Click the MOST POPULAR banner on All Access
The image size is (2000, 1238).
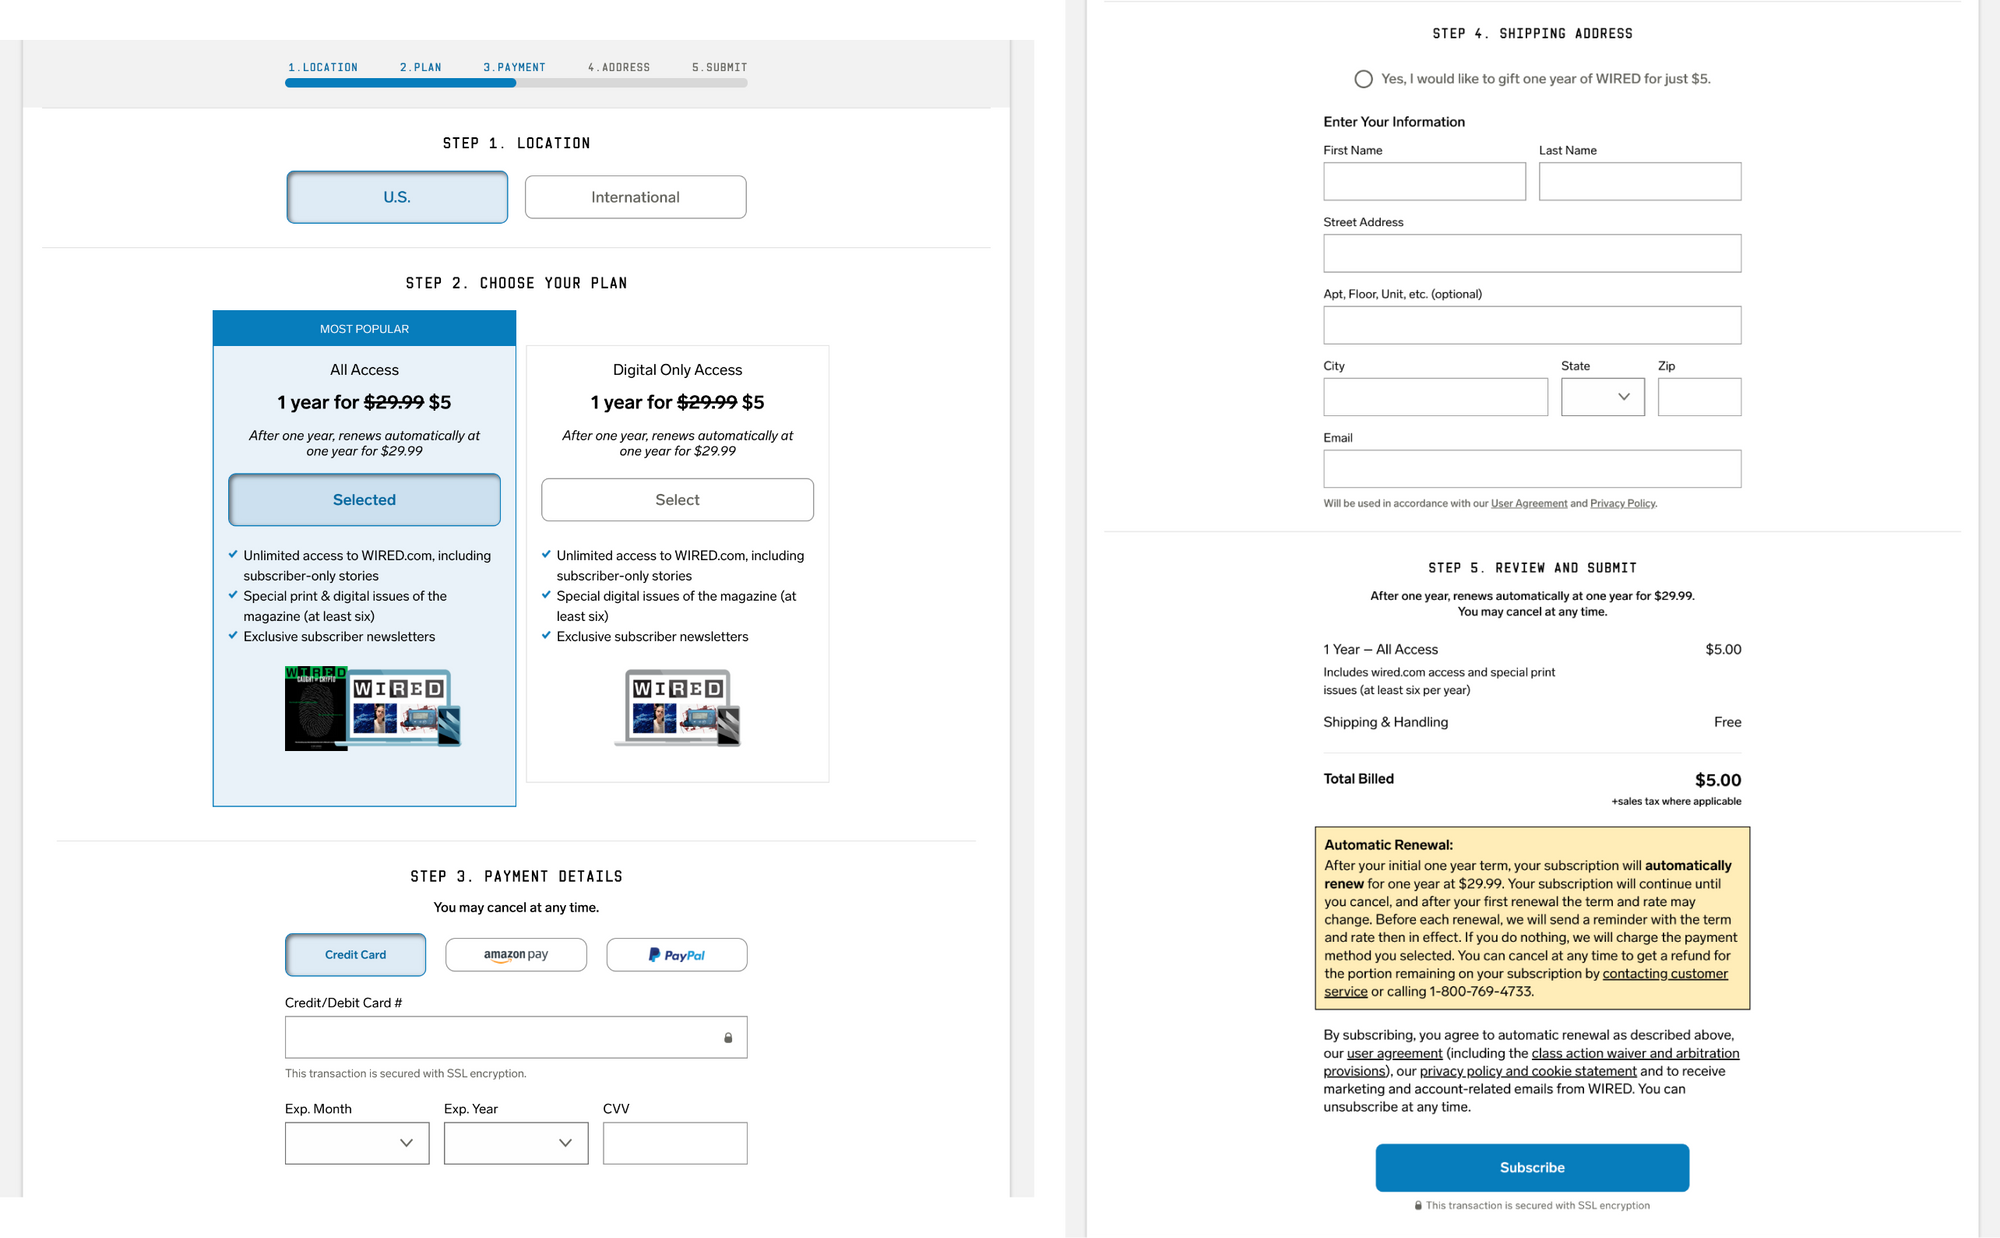364,328
